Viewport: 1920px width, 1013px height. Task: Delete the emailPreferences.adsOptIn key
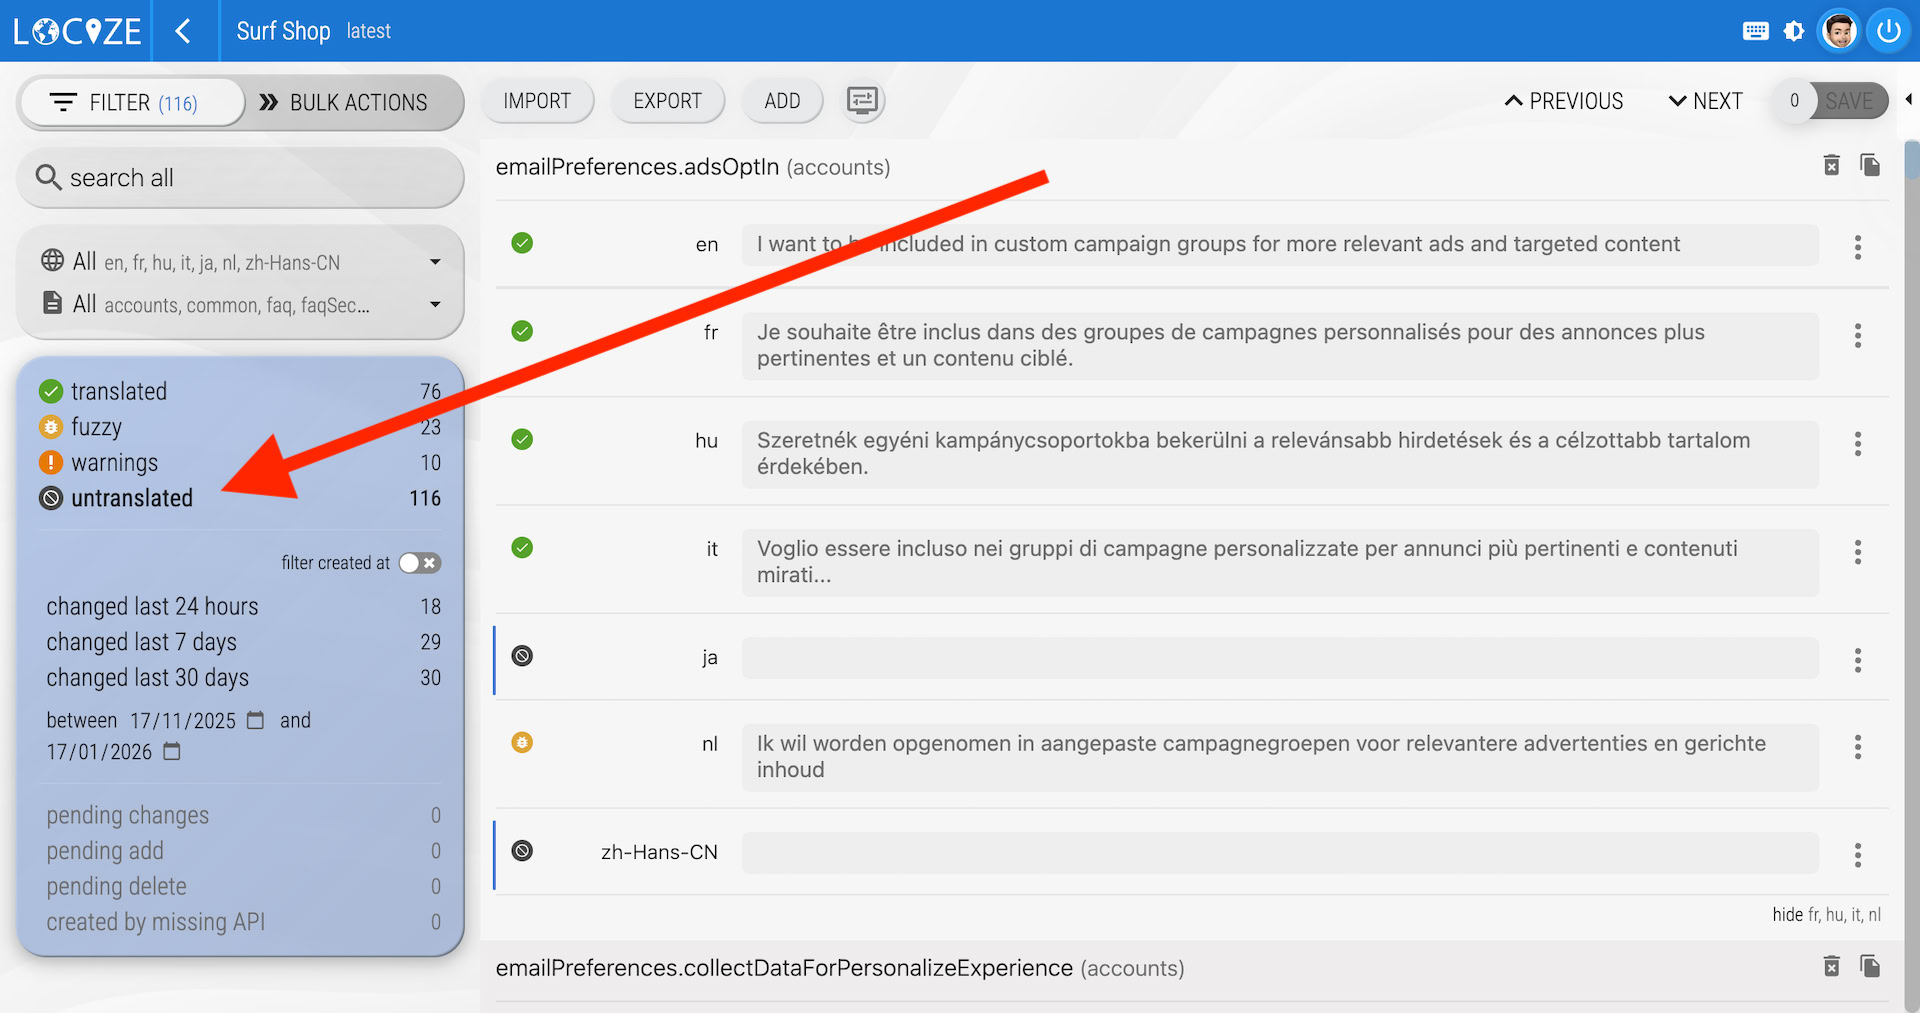[x=1831, y=166]
